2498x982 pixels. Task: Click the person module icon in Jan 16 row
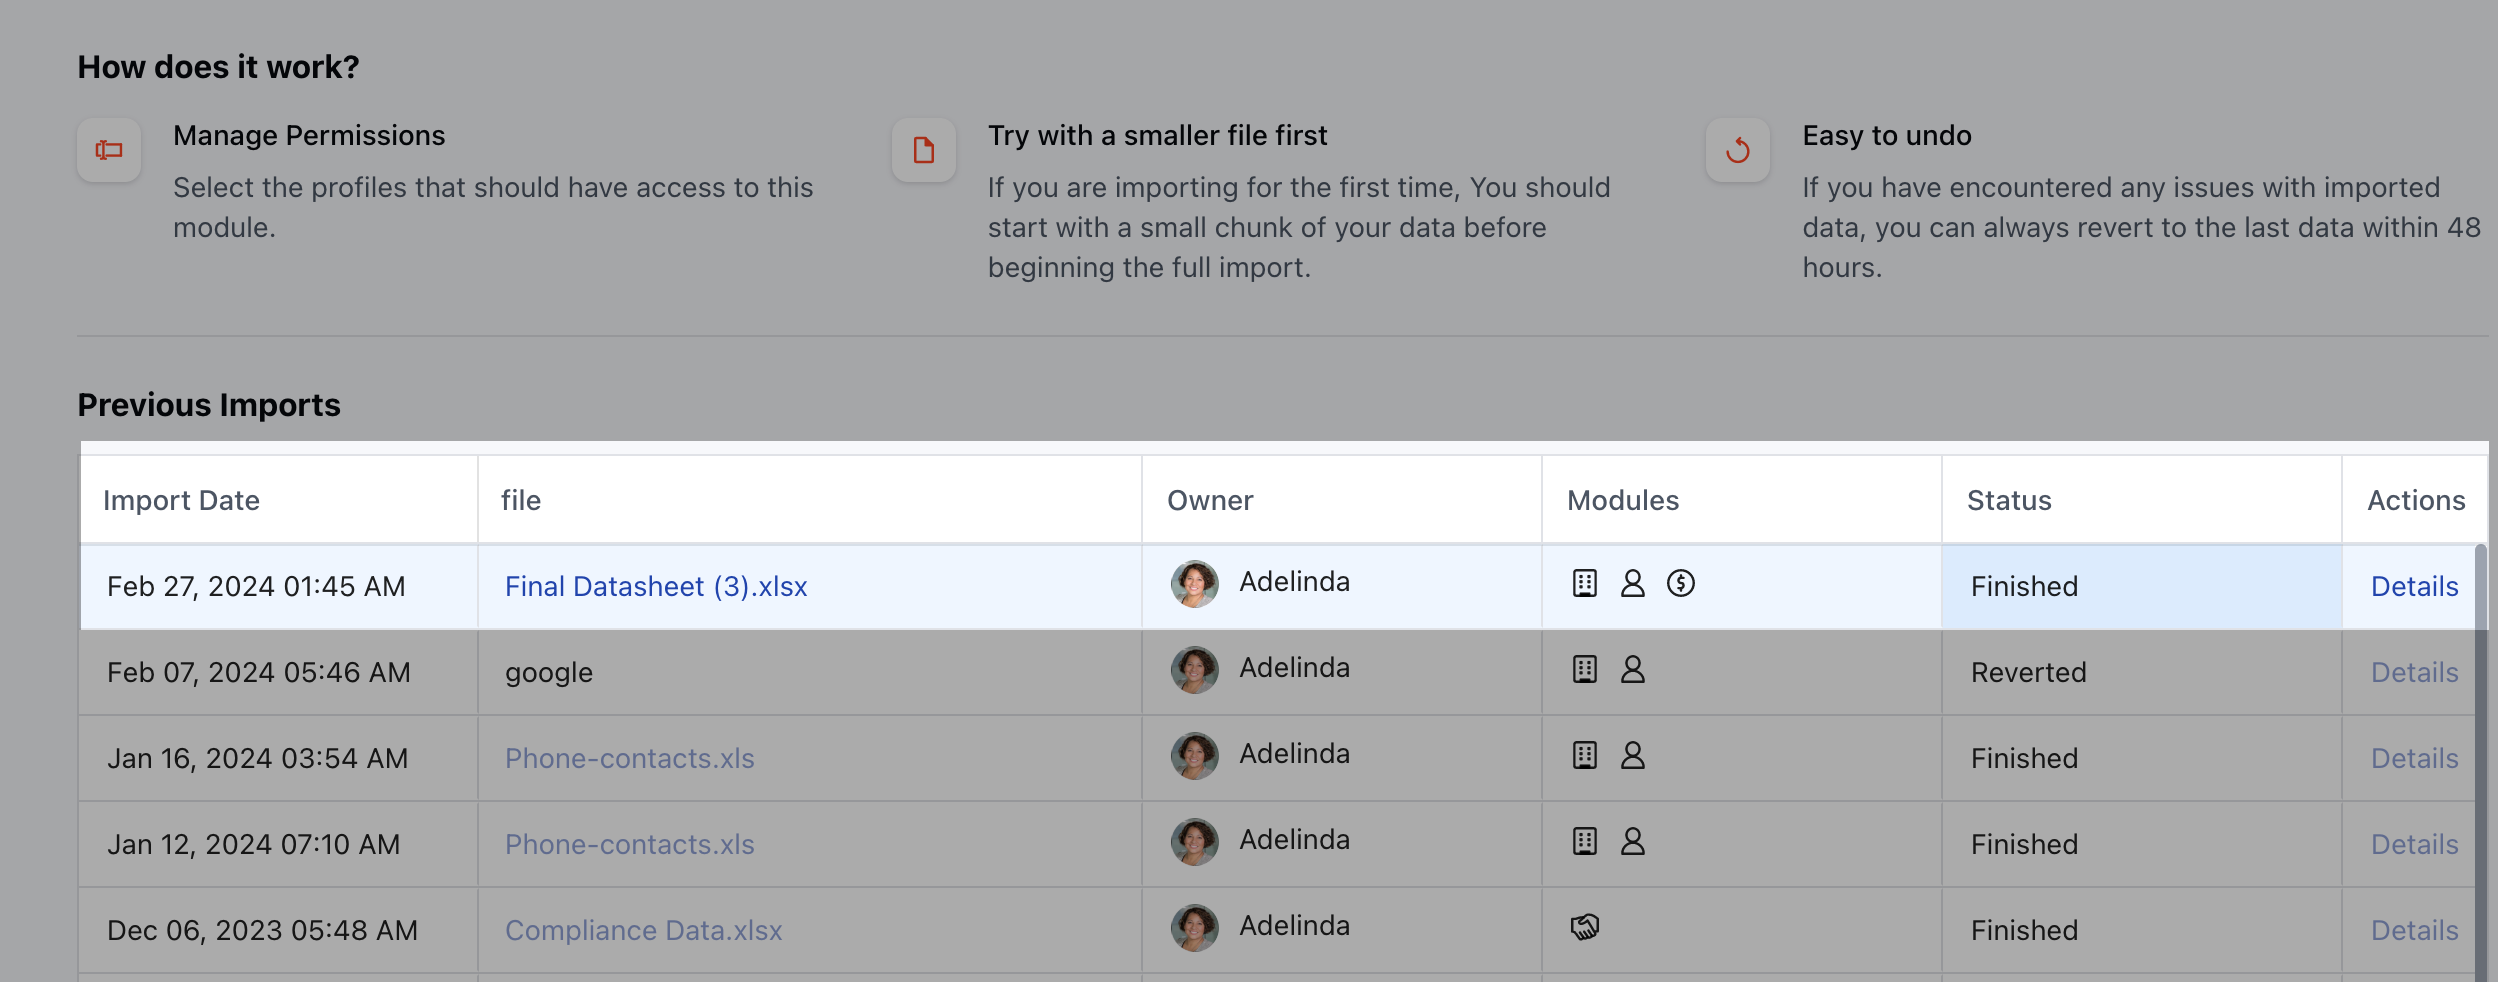(1633, 755)
